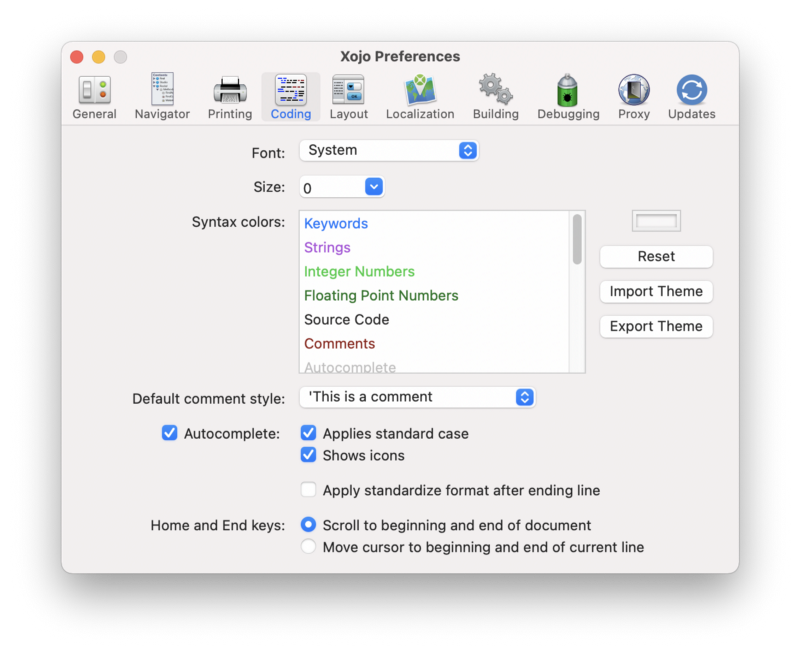Open the Proxy preferences pane
Image resolution: width=800 pixels, height=654 pixels.
pyautogui.click(x=634, y=97)
